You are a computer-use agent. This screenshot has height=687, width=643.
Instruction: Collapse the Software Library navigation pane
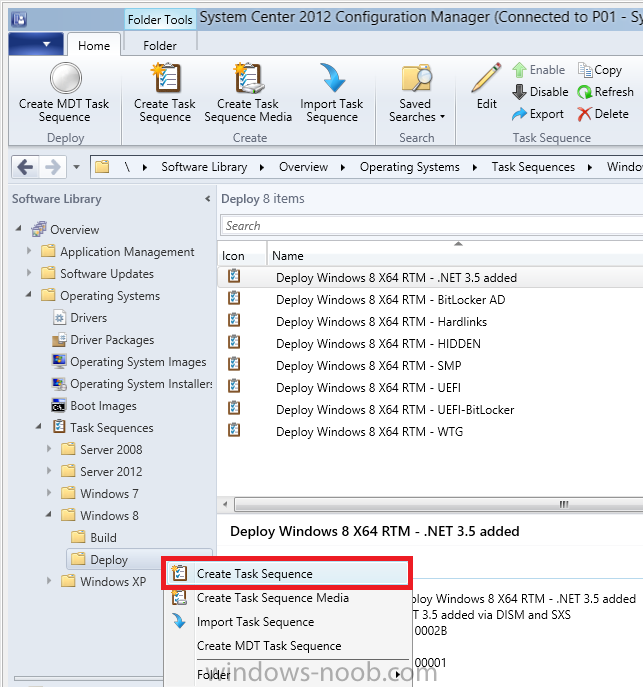tap(208, 199)
